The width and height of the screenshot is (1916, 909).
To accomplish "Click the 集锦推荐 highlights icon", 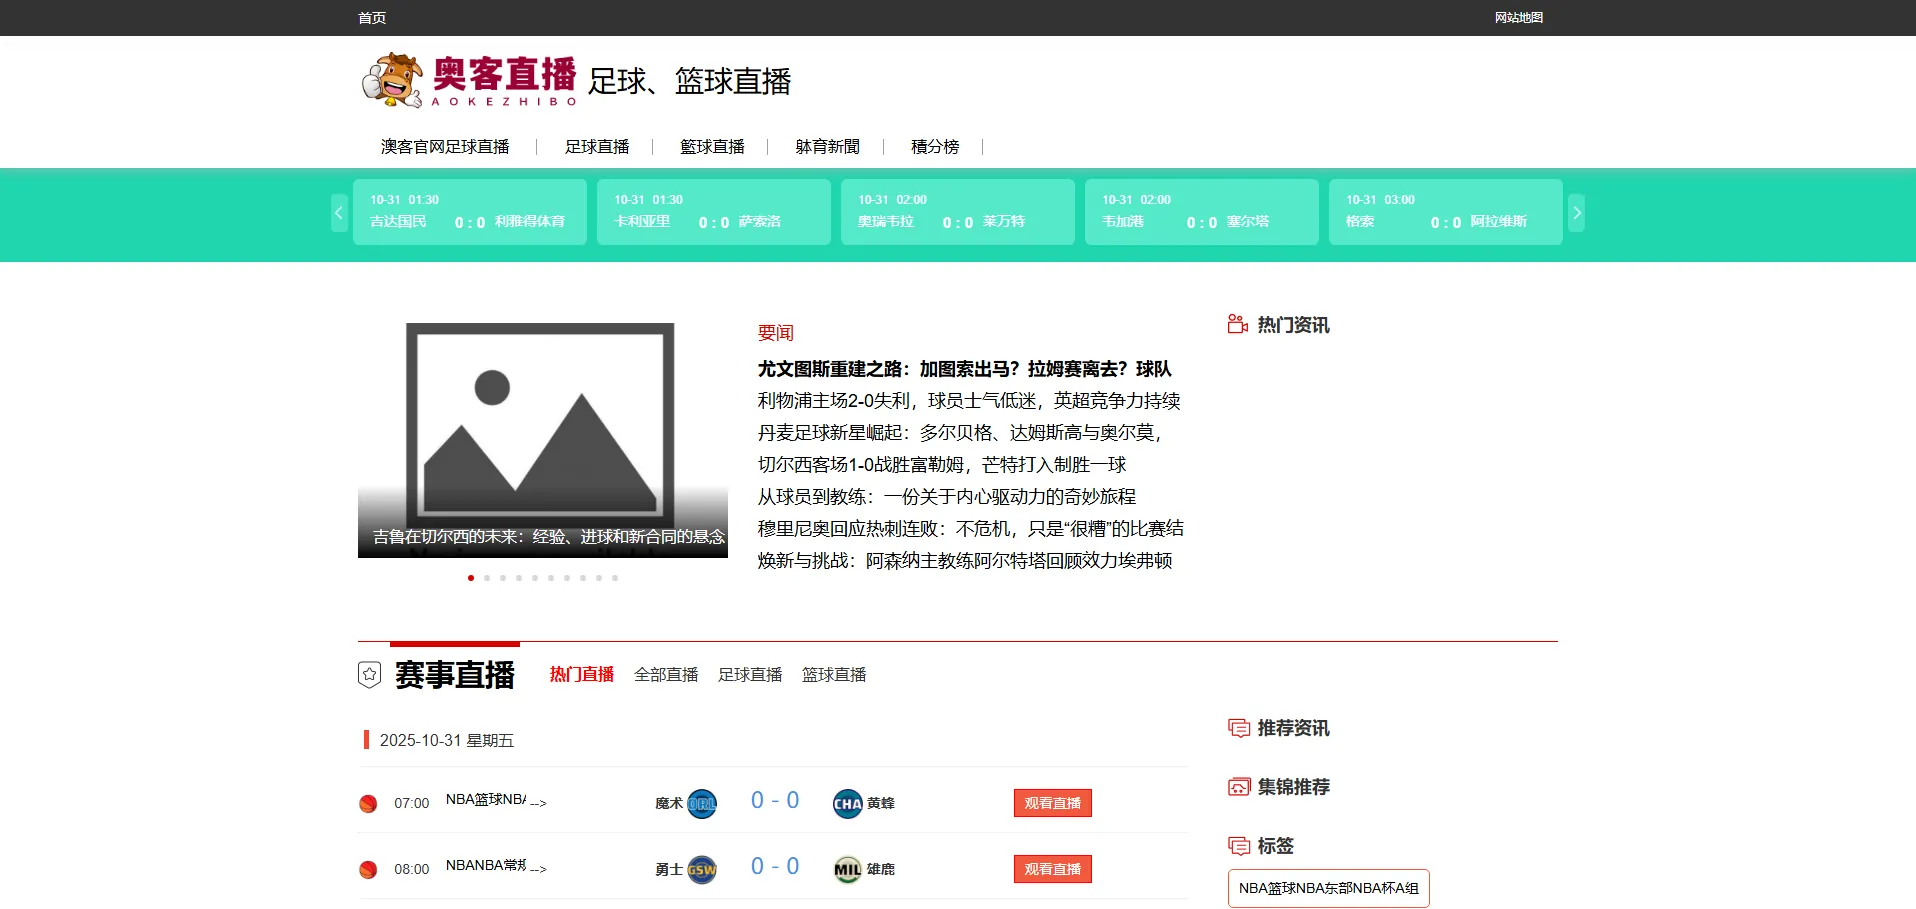I will 1238,787.
